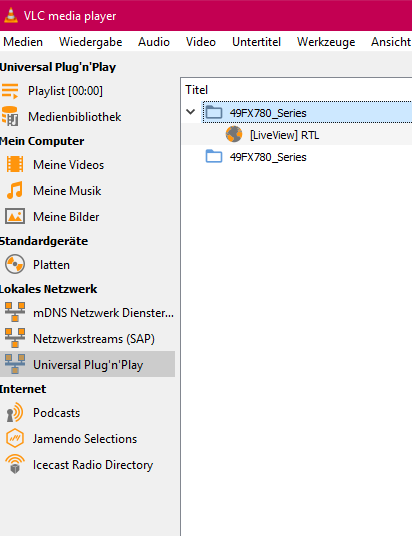The image size is (412, 536).
Task: Select Meine Musik label
Action: click(67, 191)
